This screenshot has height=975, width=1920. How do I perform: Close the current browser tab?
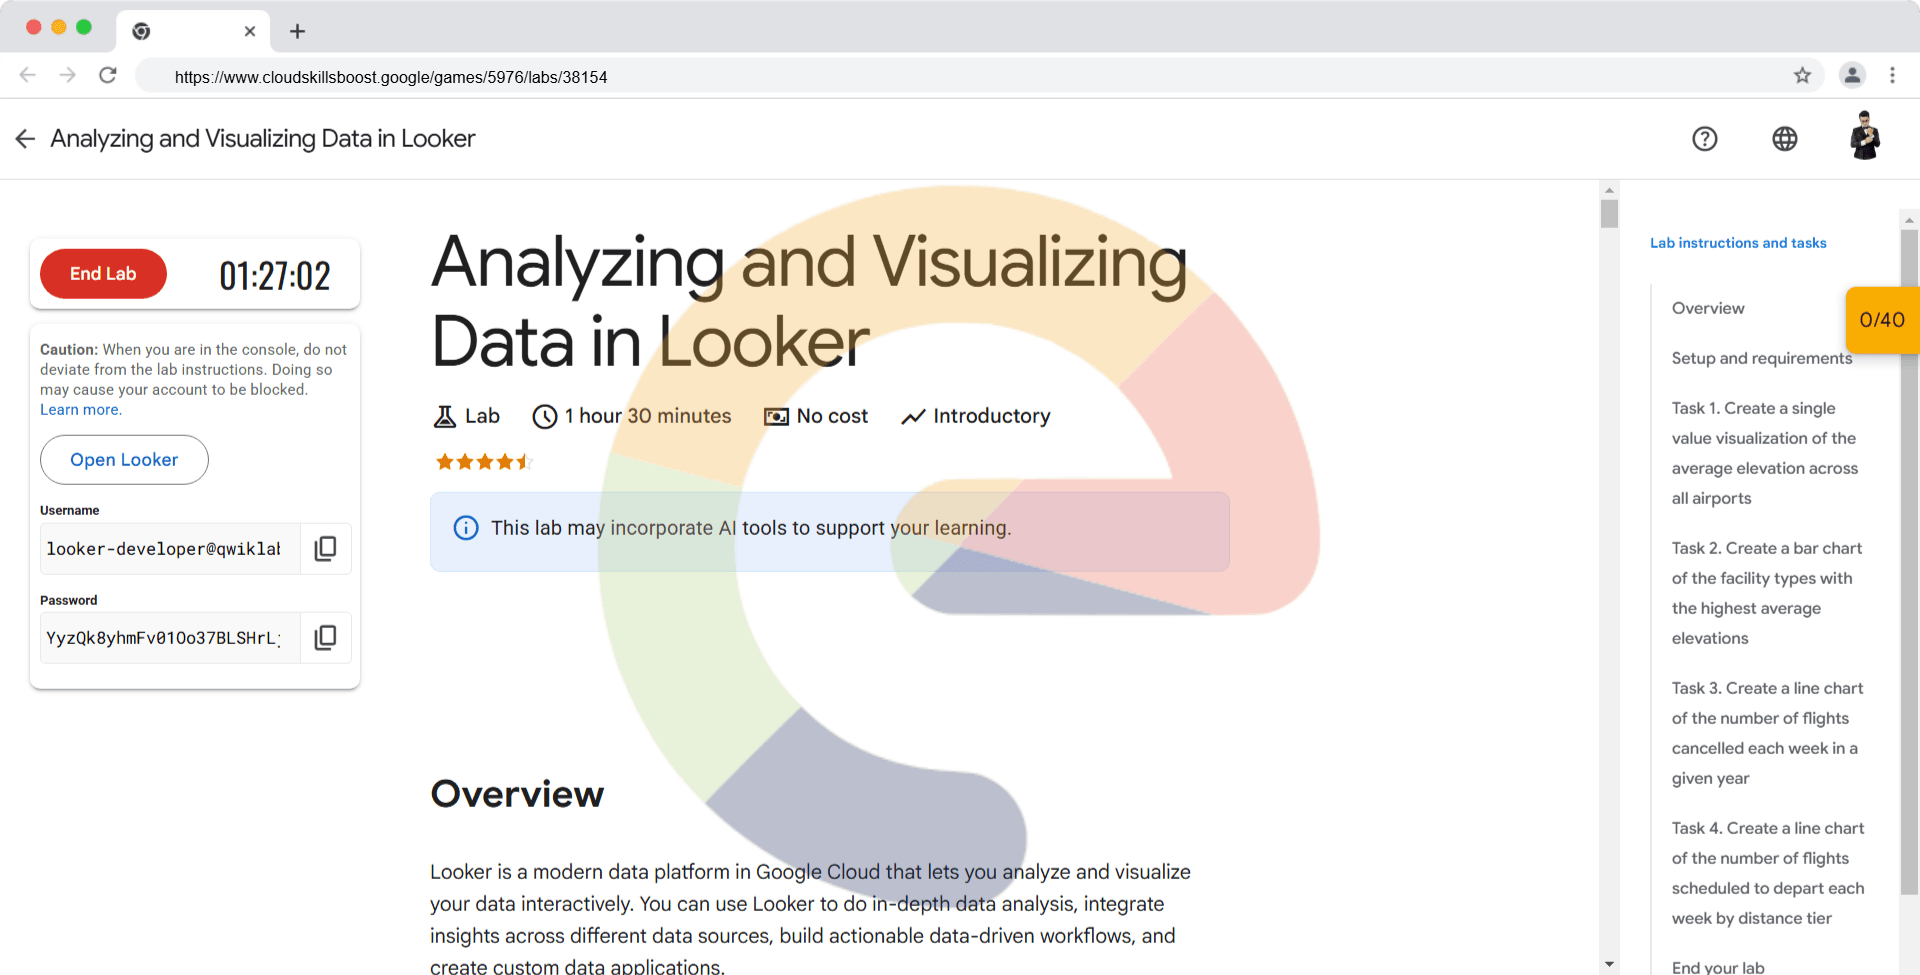coord(250,31)
